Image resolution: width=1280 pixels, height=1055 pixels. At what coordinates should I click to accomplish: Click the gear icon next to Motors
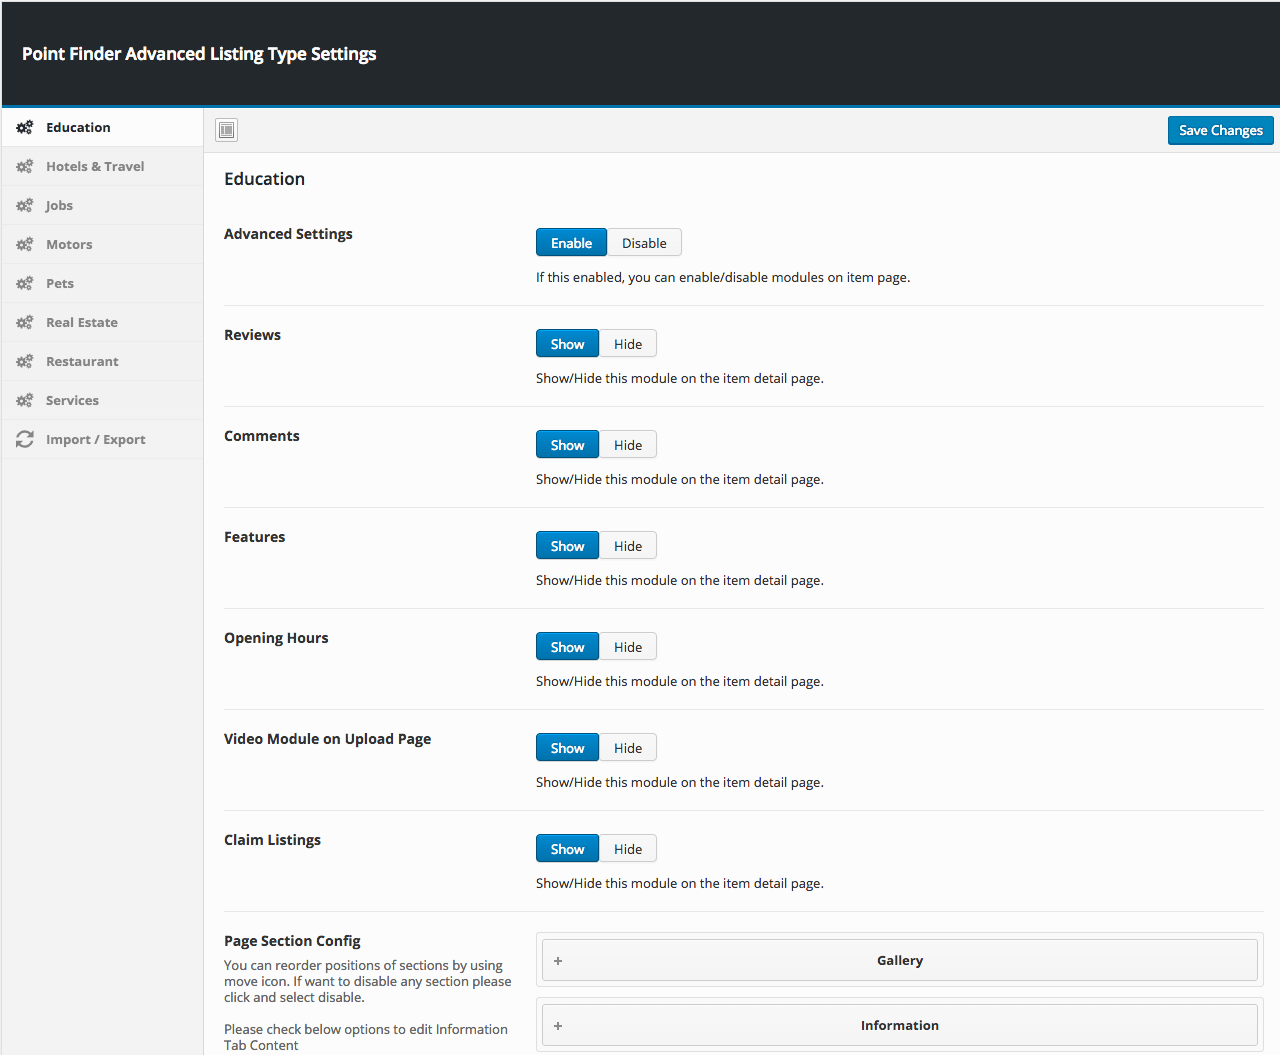24,244
